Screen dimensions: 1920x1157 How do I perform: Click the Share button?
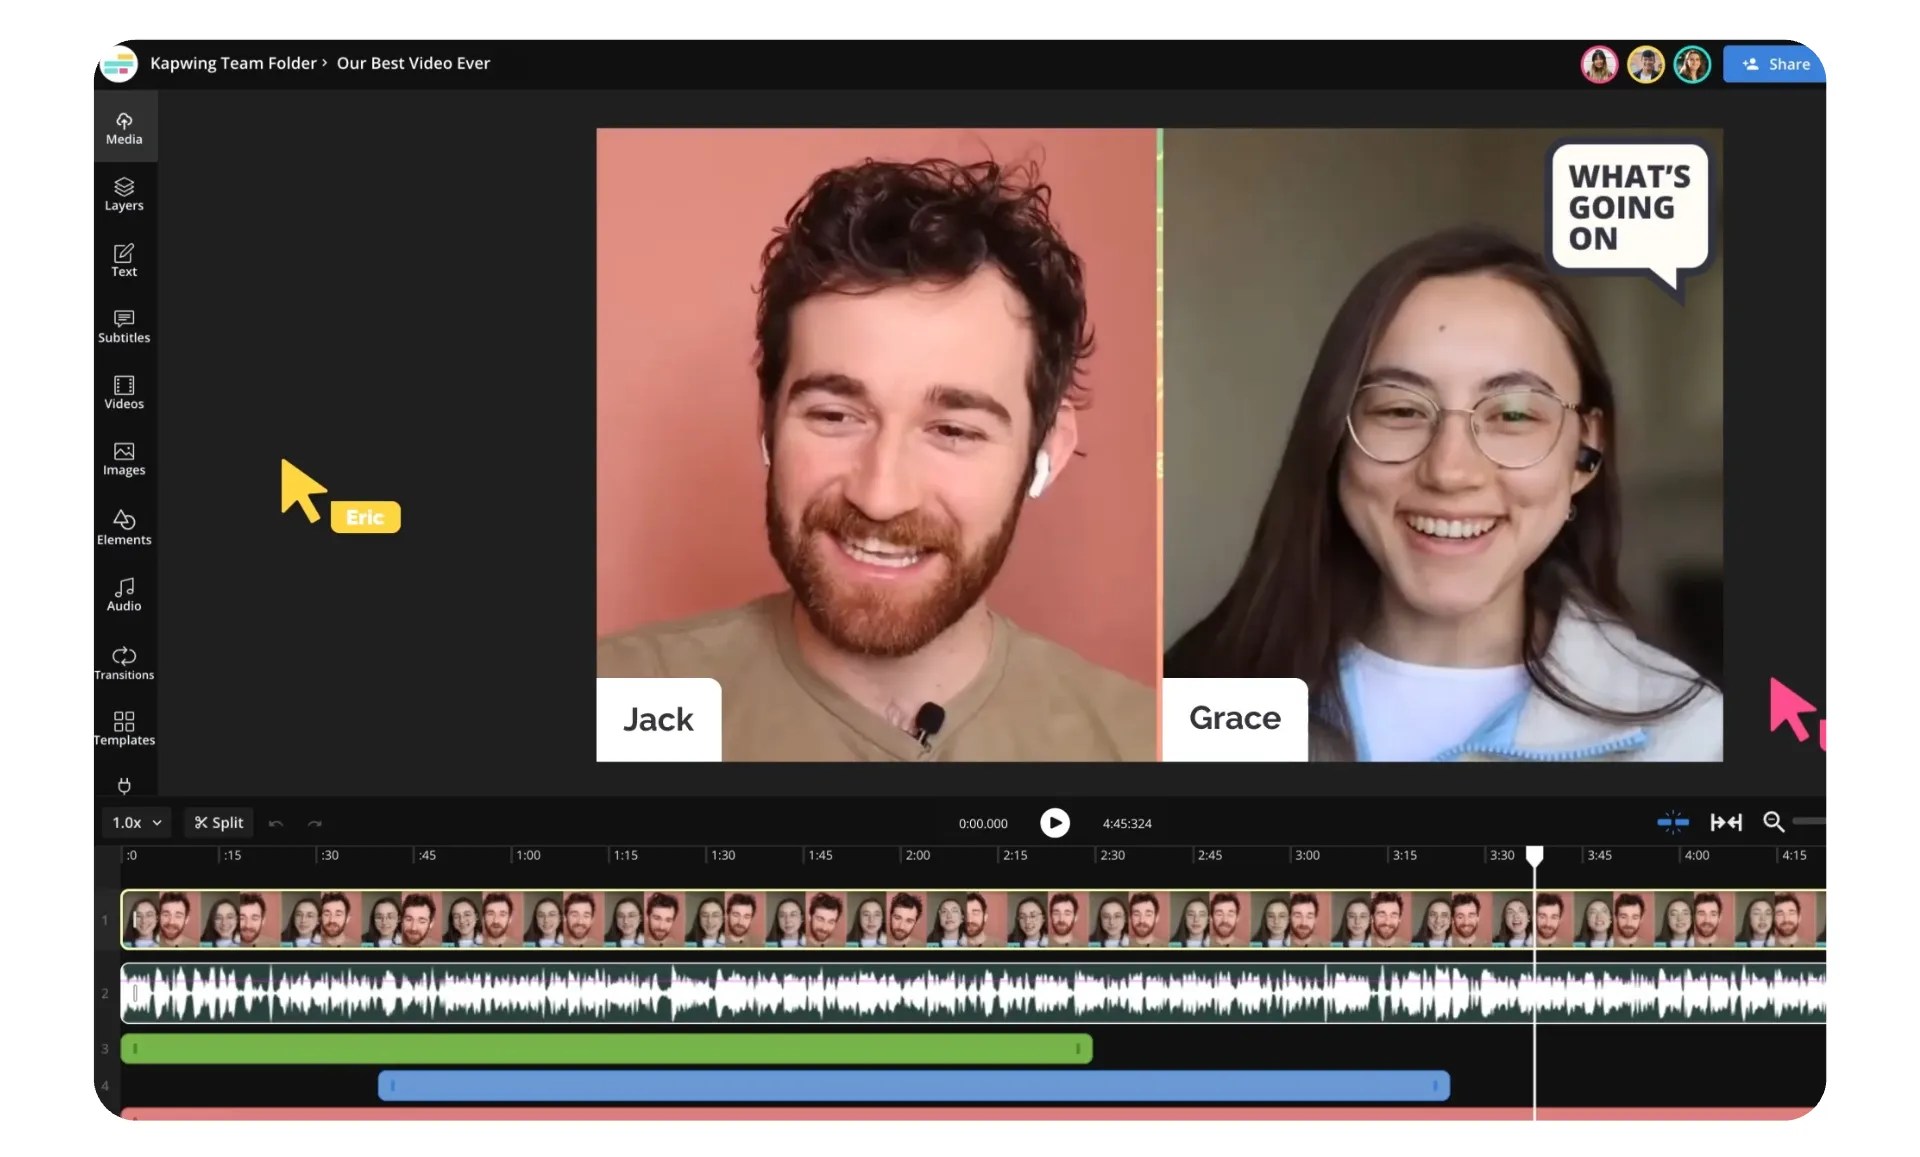point(1775,64)
